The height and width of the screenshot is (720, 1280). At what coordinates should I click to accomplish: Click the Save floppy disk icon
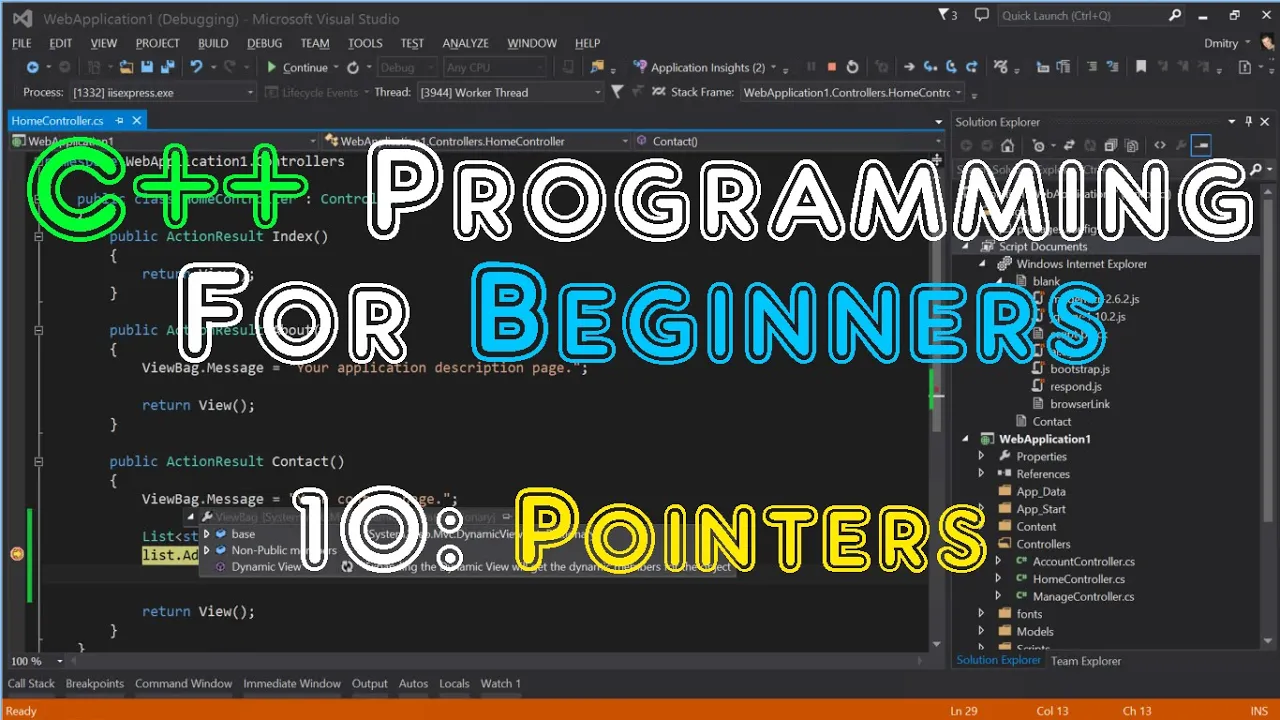click(x=146, y=67)
